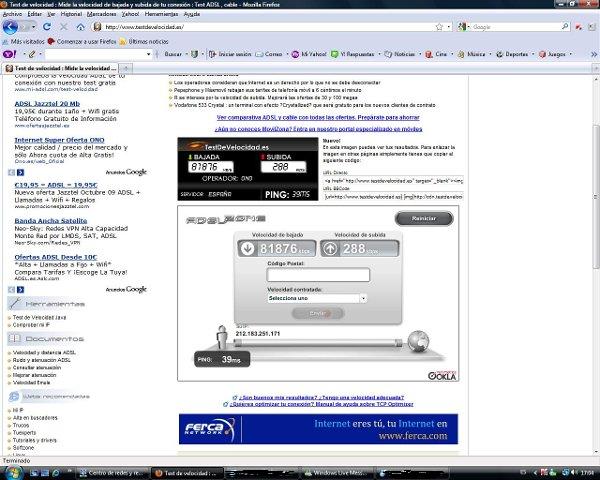Click the URL Directo code field

393,181
